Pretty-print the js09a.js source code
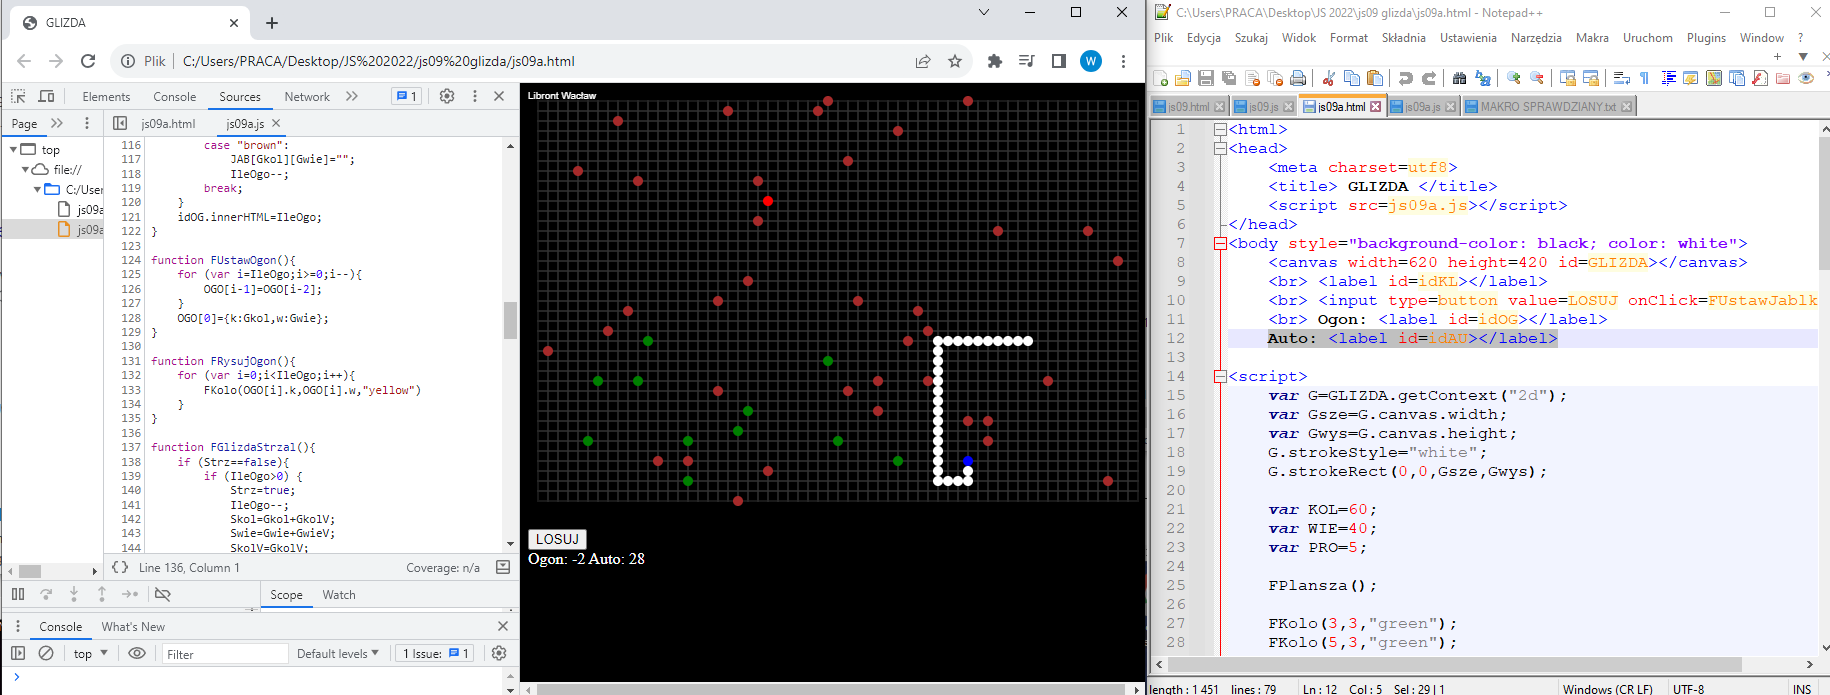1830x695 pixels. [x=120, y=567]
